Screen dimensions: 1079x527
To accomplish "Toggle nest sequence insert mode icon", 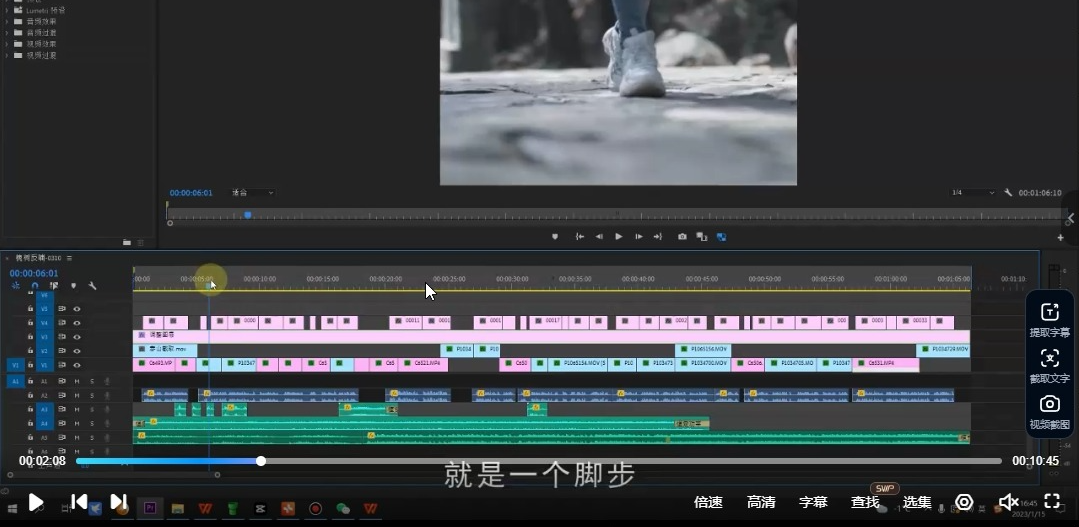I will pyautogui.click(x=16, y=286).
